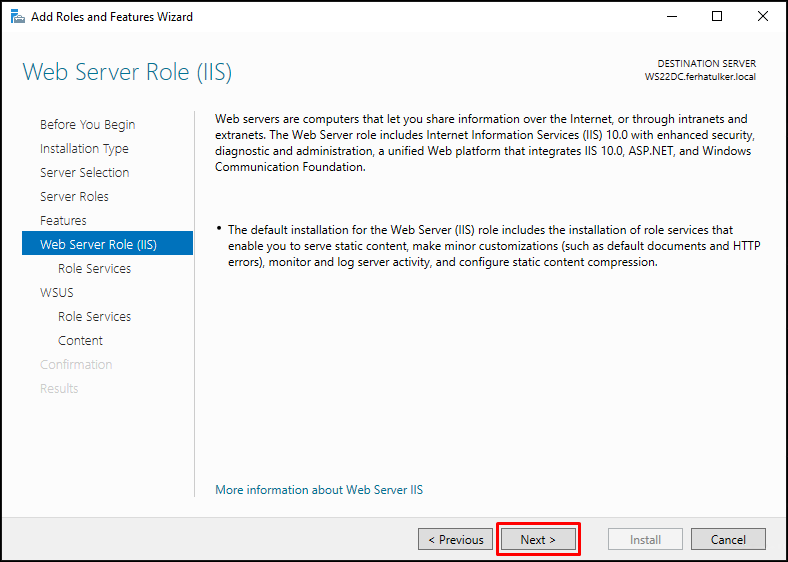Click the Previous button

455,539
